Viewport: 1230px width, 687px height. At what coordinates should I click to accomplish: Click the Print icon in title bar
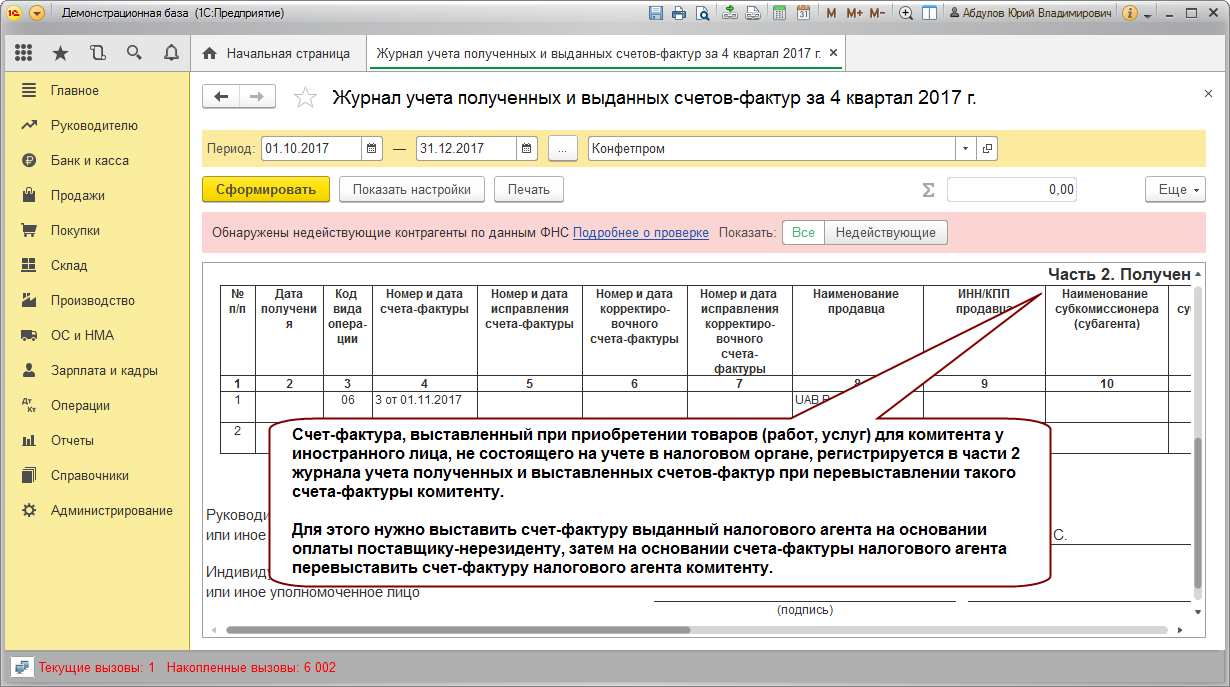coord(679,13)
